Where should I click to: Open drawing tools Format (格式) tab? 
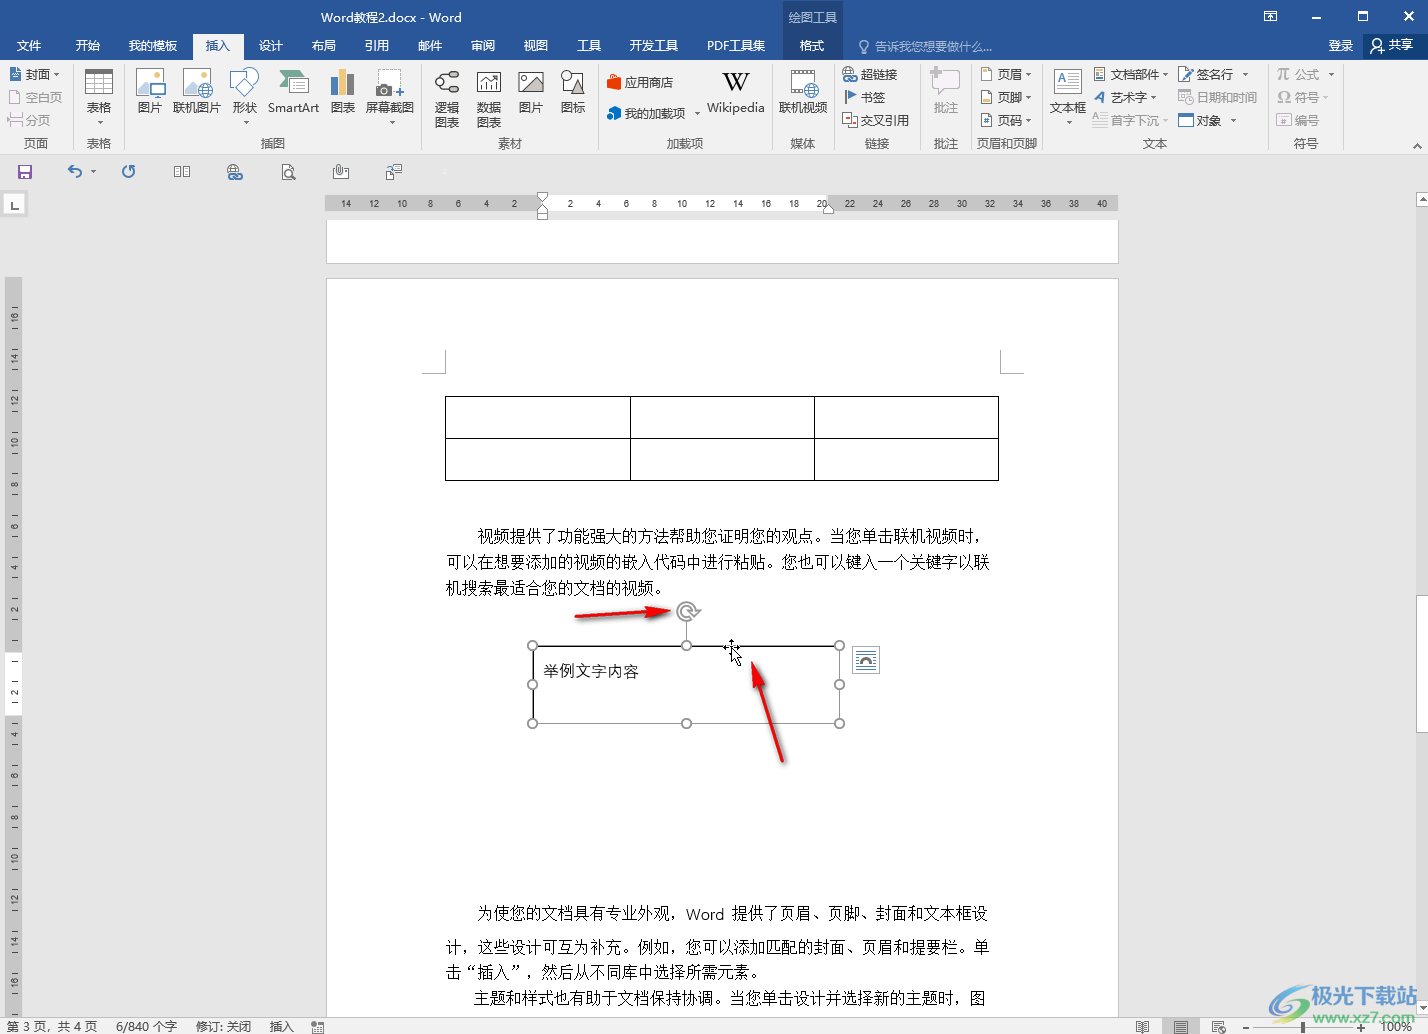[x=812, y=45]
